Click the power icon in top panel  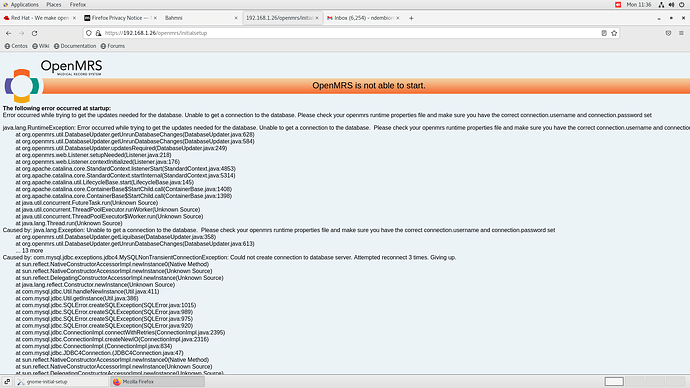click(x=682, y=4)
